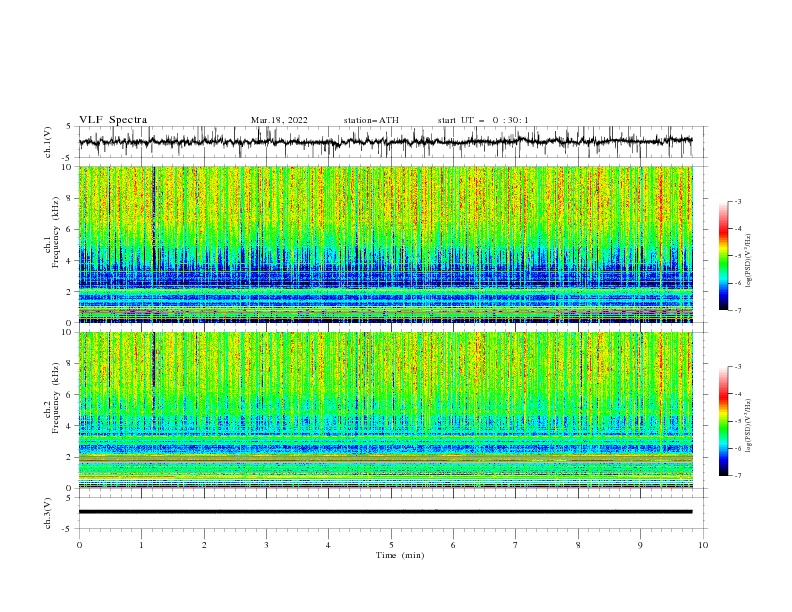Click the upper PSD color scale bar
This screenshot has width=792, height=612.
click(x=724, y=256)
